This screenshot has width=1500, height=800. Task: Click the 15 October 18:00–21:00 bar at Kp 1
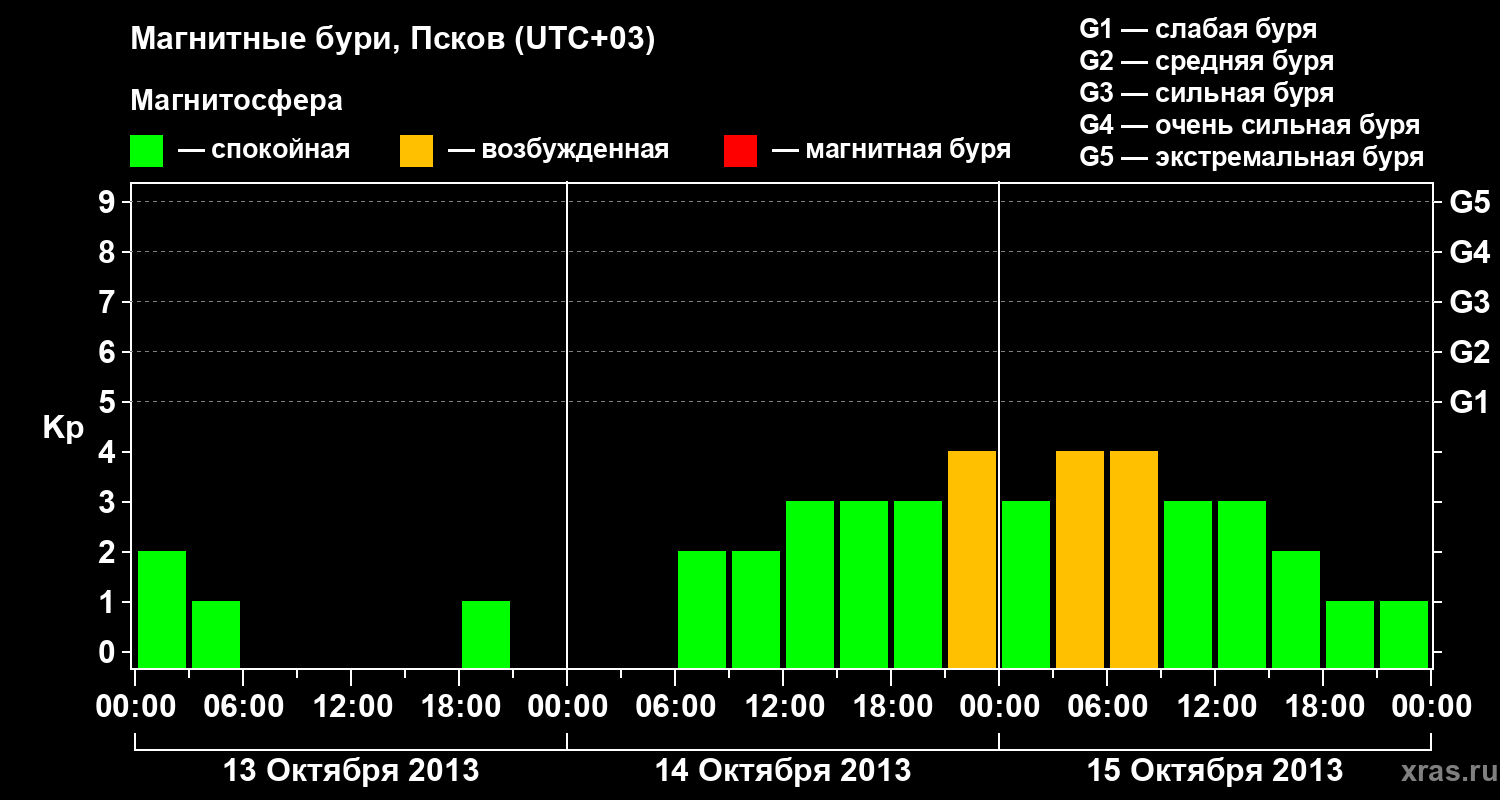tap(1350, 634)
